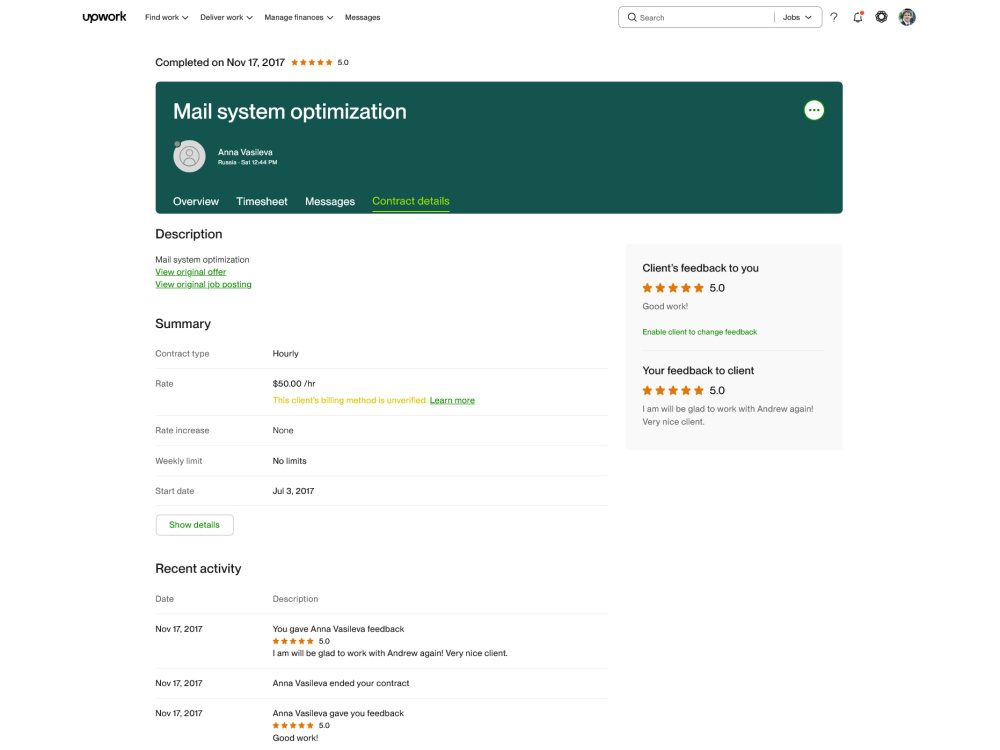
Task: Click the Show details button
Action: coord(195,525)
